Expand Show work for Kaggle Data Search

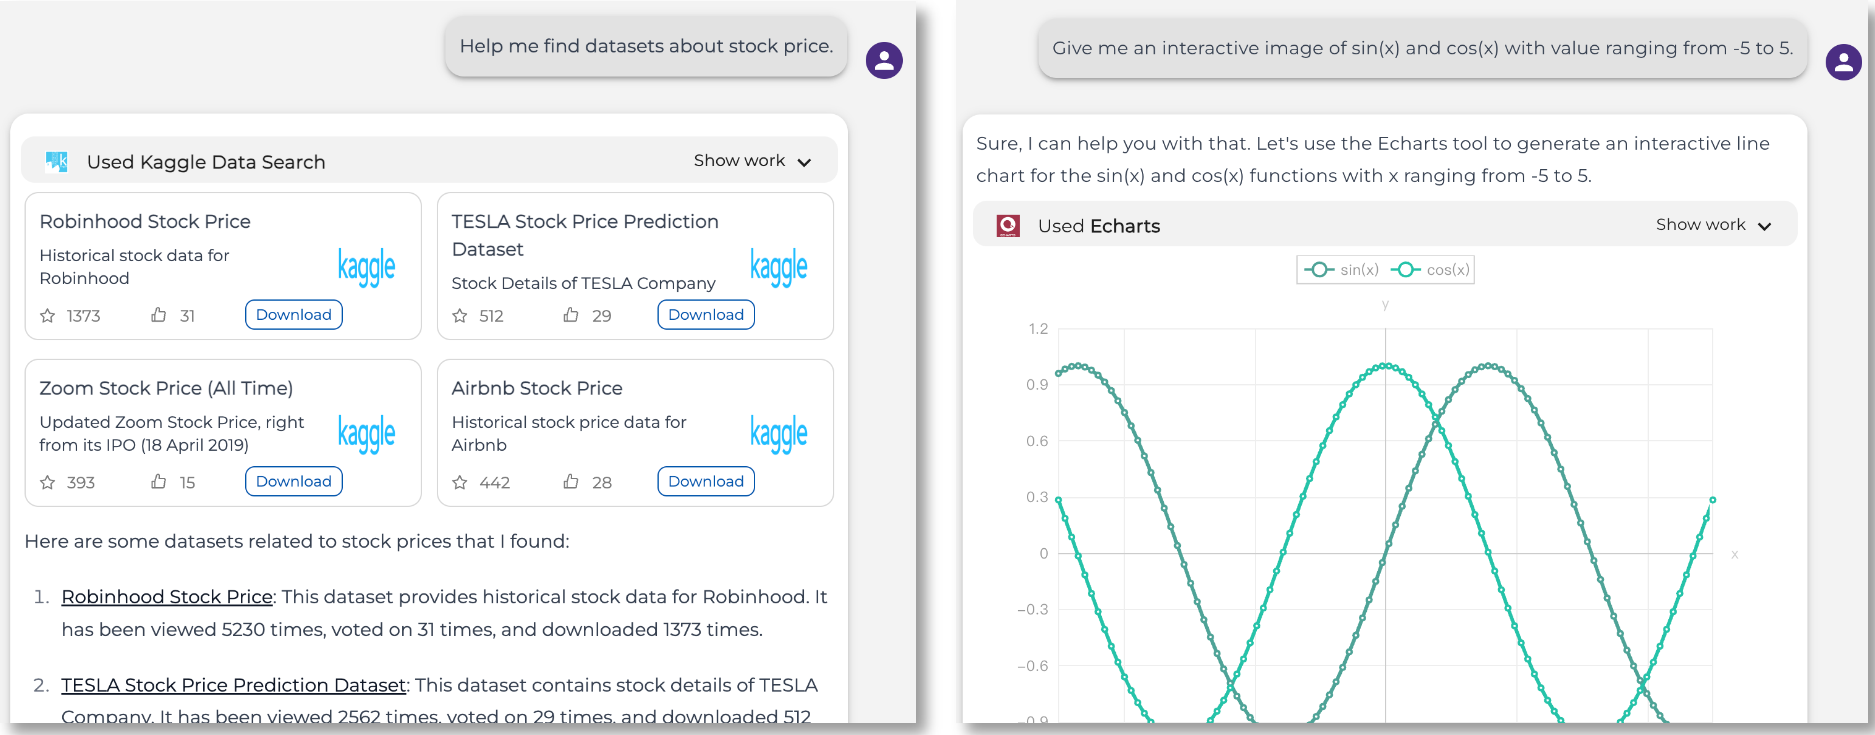click(752, 161)
